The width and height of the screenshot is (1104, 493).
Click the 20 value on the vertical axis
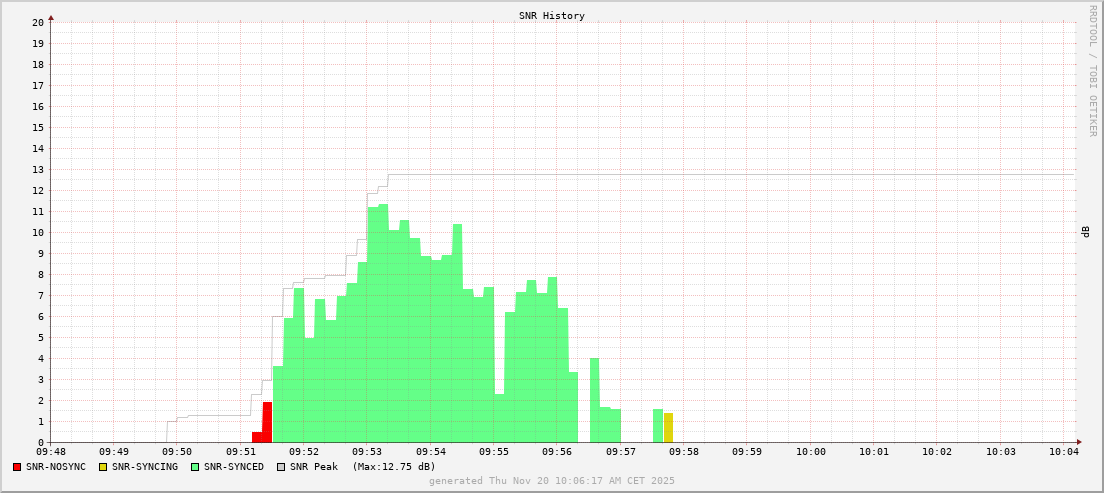click(x=38, y=22)
